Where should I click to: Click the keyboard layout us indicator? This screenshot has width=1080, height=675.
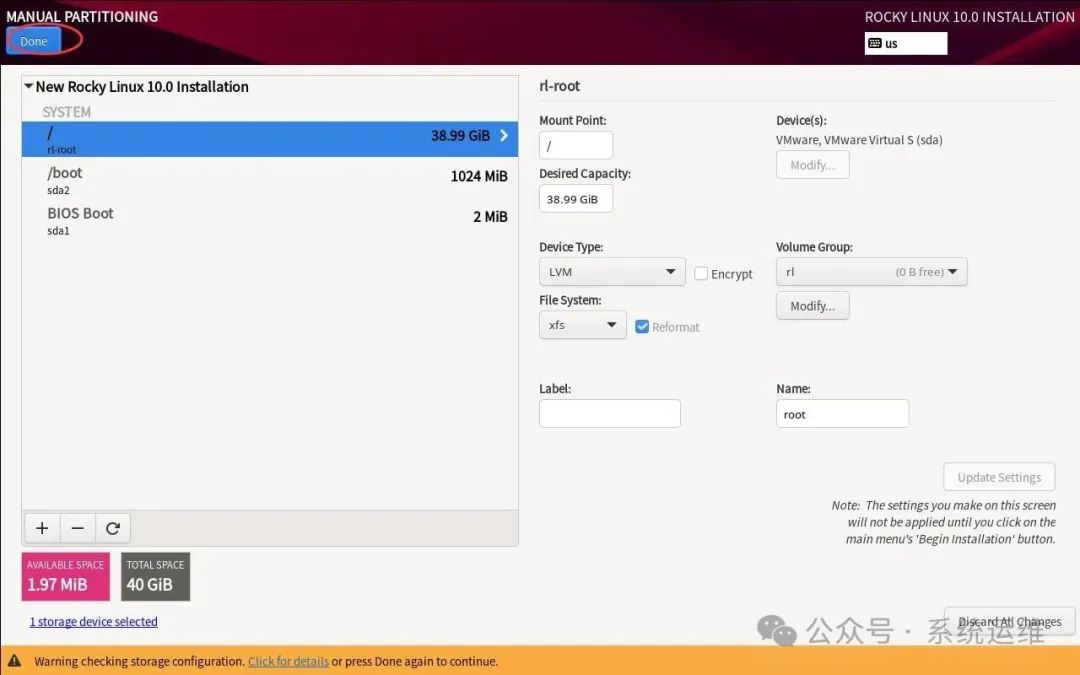[905, 43]
